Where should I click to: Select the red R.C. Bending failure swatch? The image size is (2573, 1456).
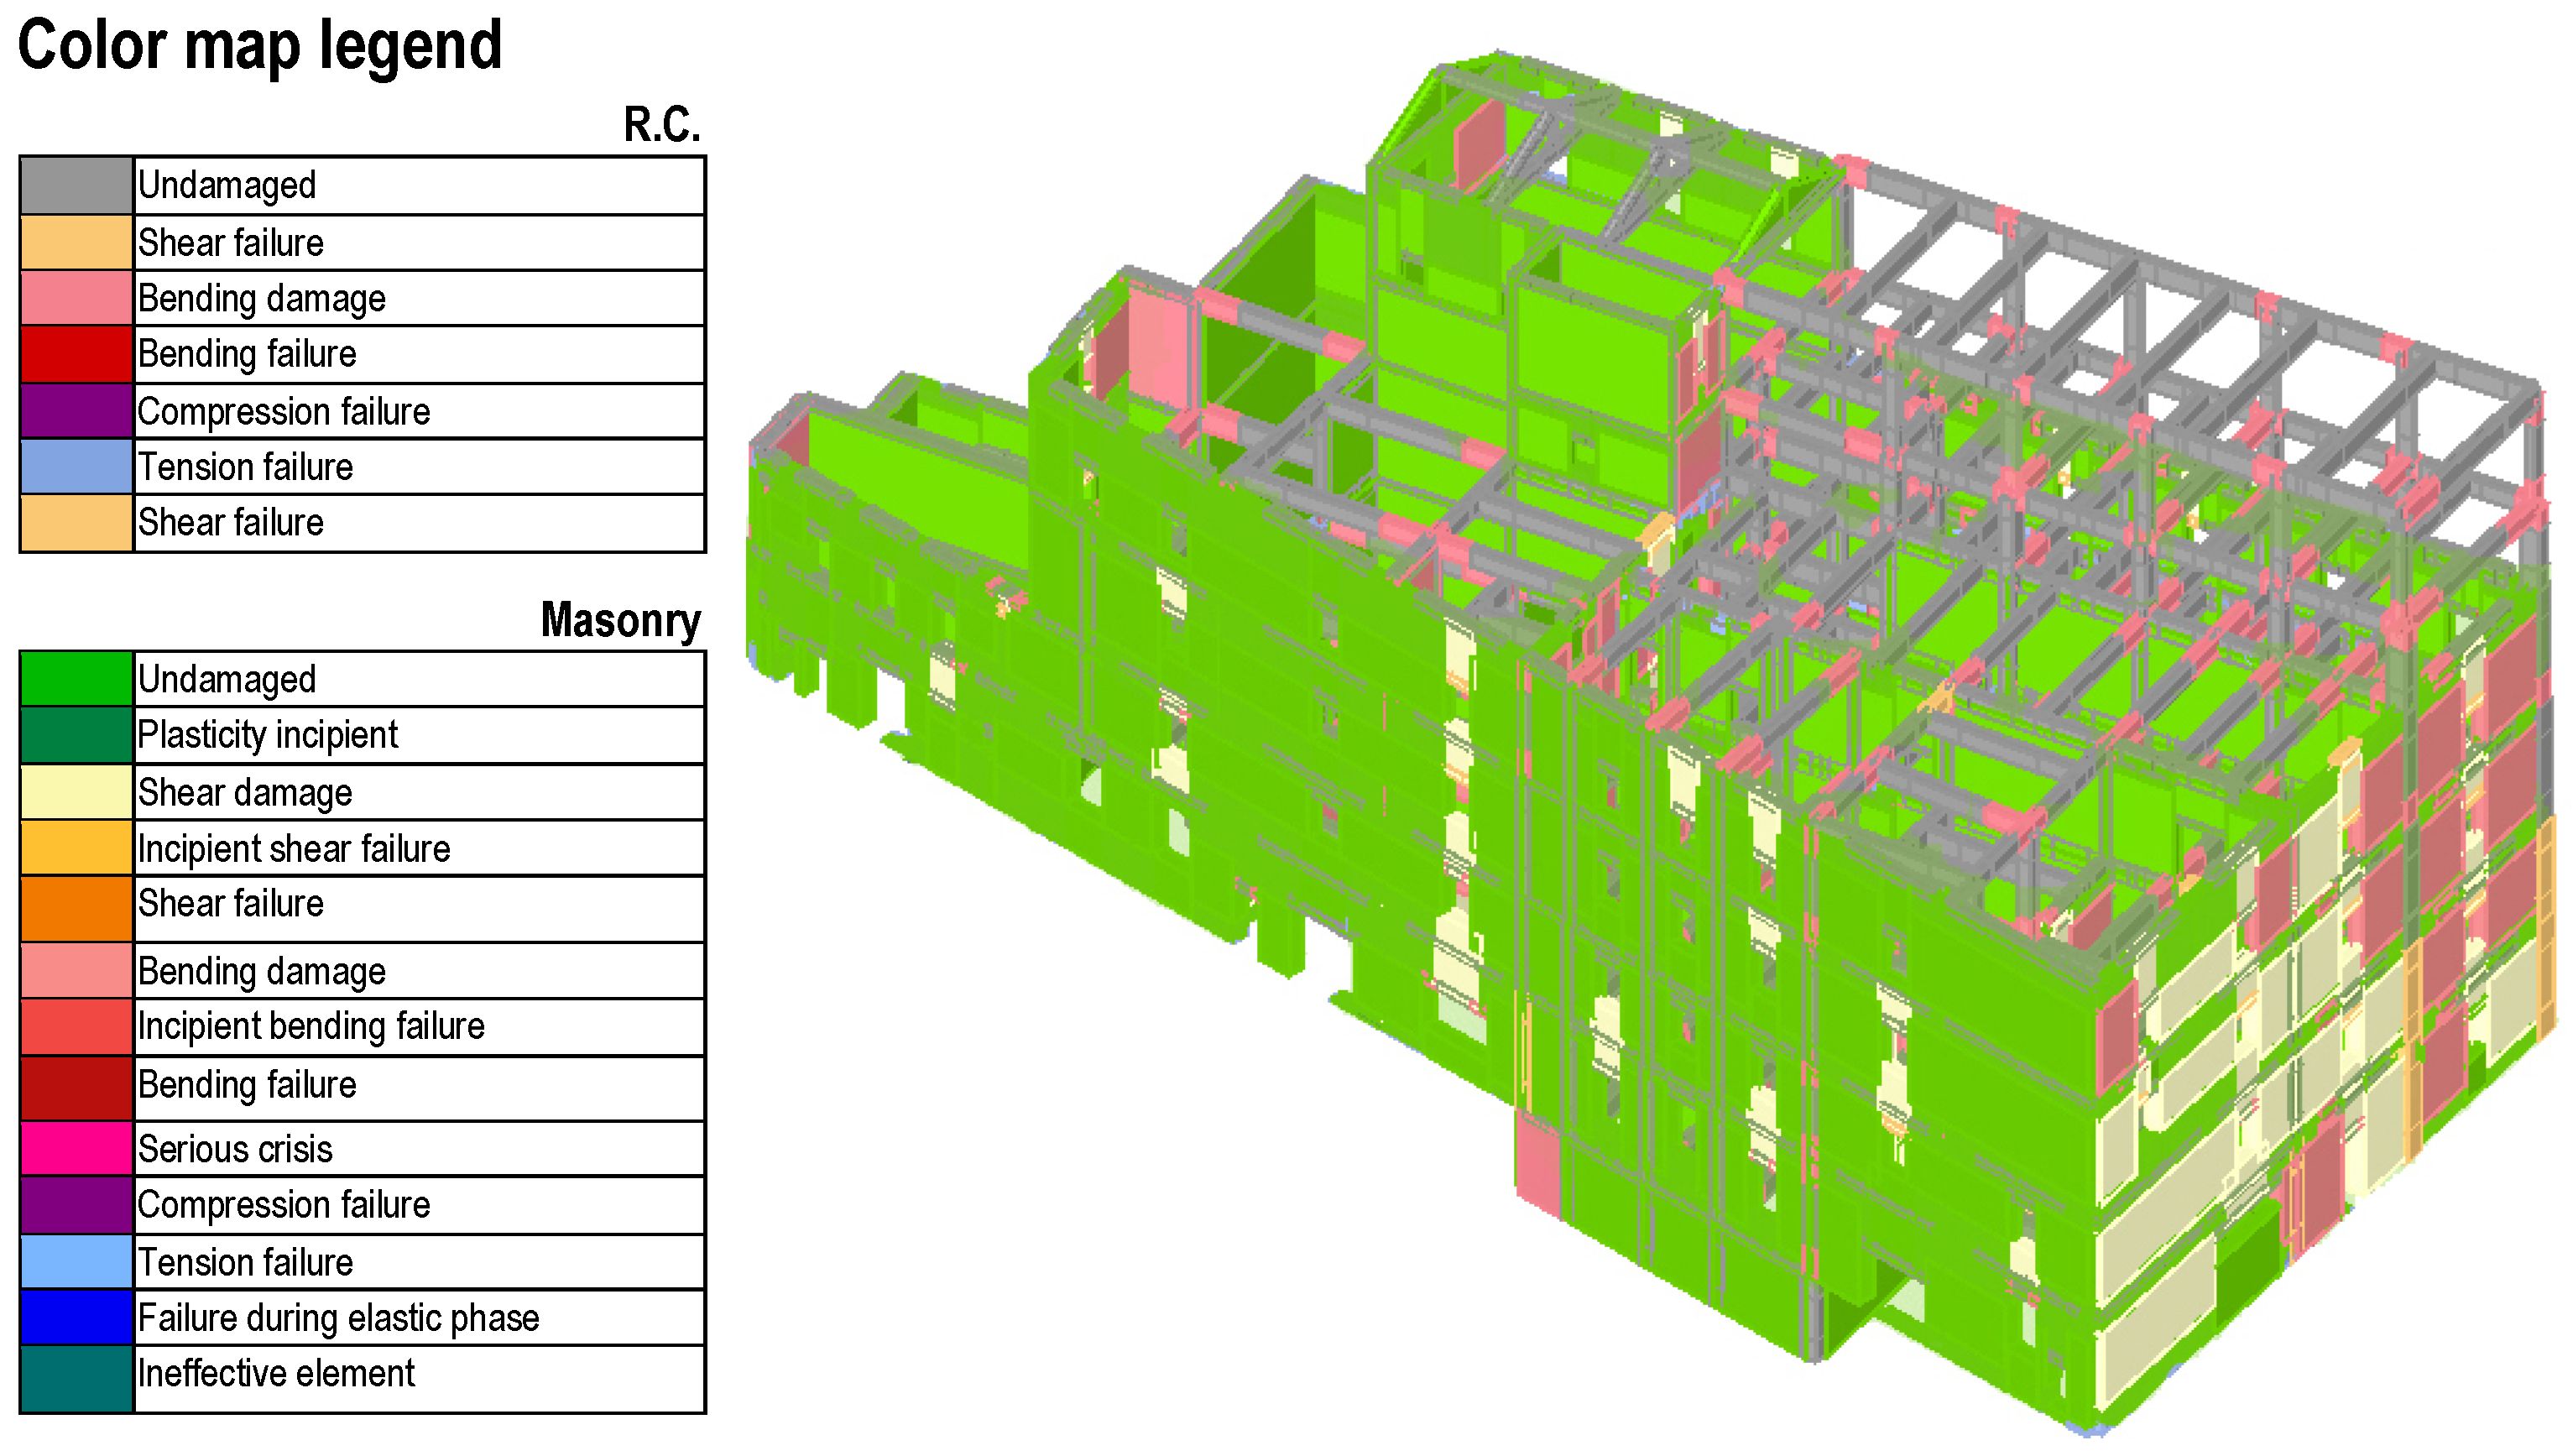76,354
